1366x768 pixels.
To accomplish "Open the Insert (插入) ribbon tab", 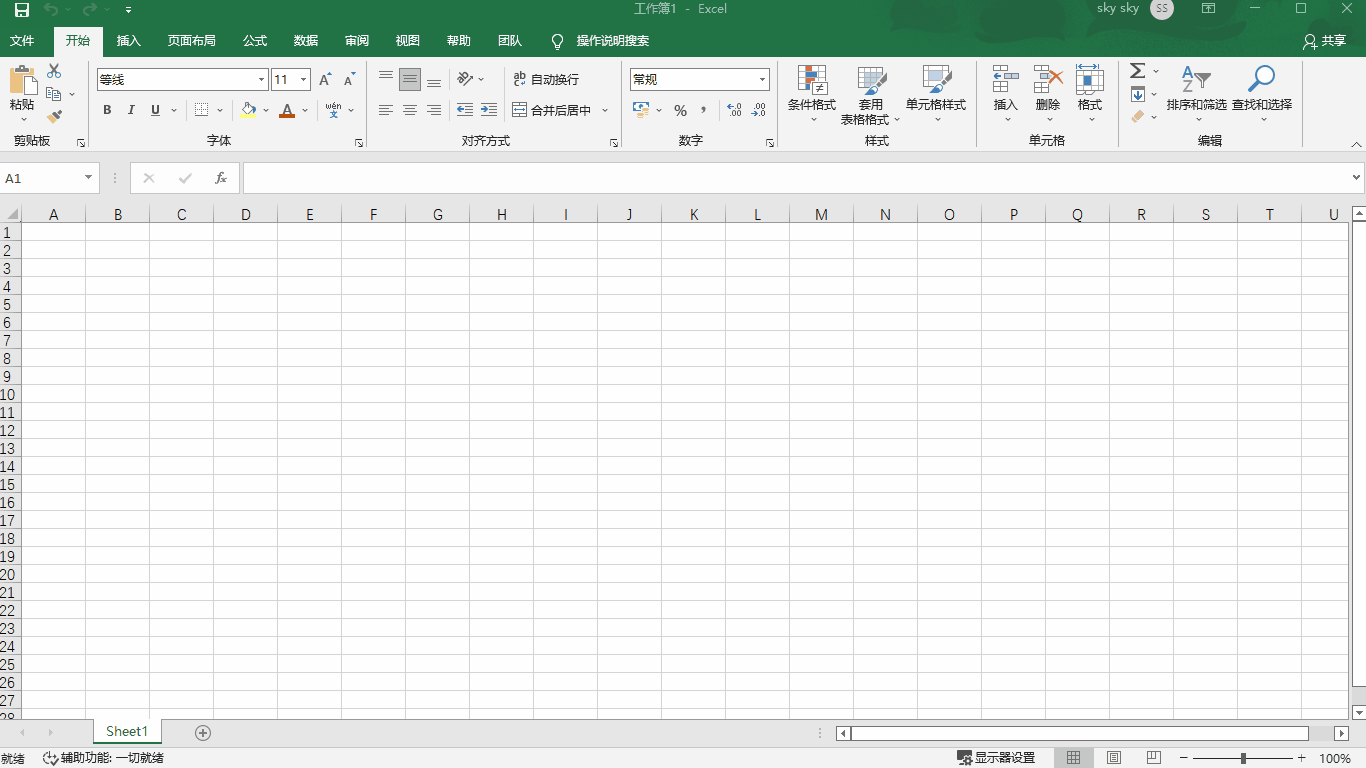I will pos(129,41).
